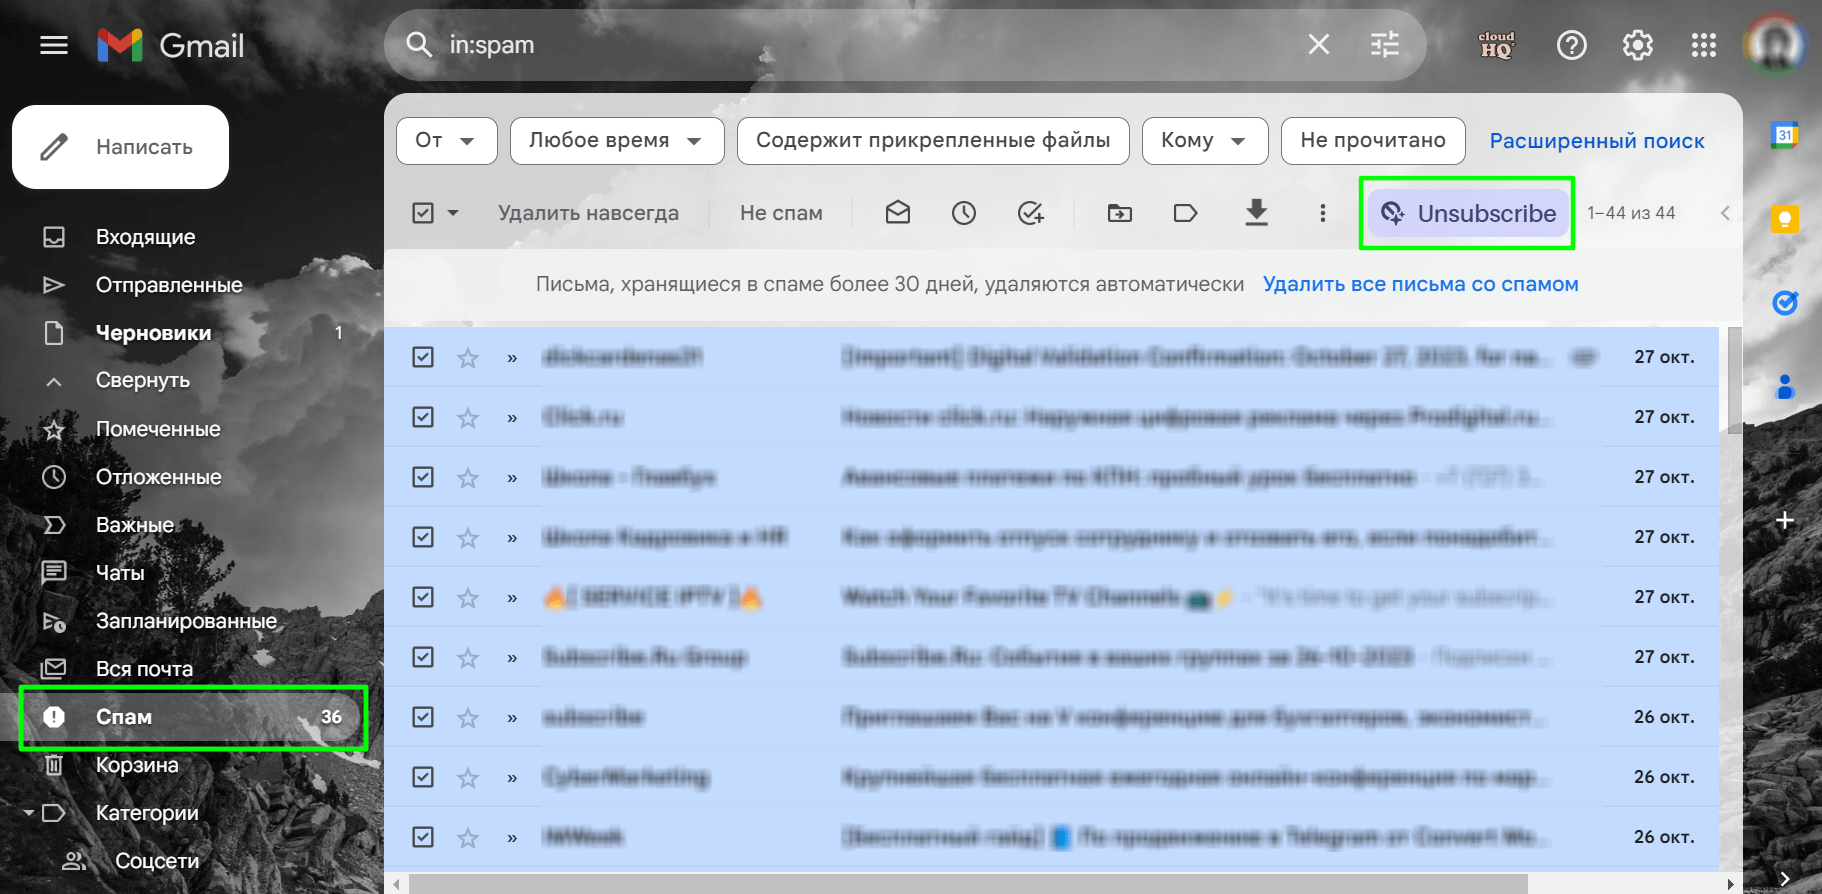Click the in:spam search field
This screenshot has width=1822, height=894.
tap(870, 45)
